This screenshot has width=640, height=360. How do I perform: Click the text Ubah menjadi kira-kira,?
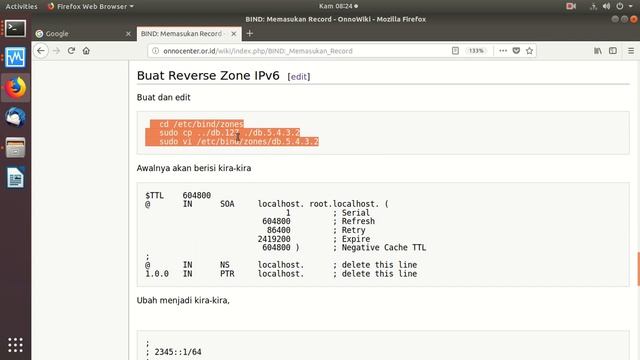(183, 300)
